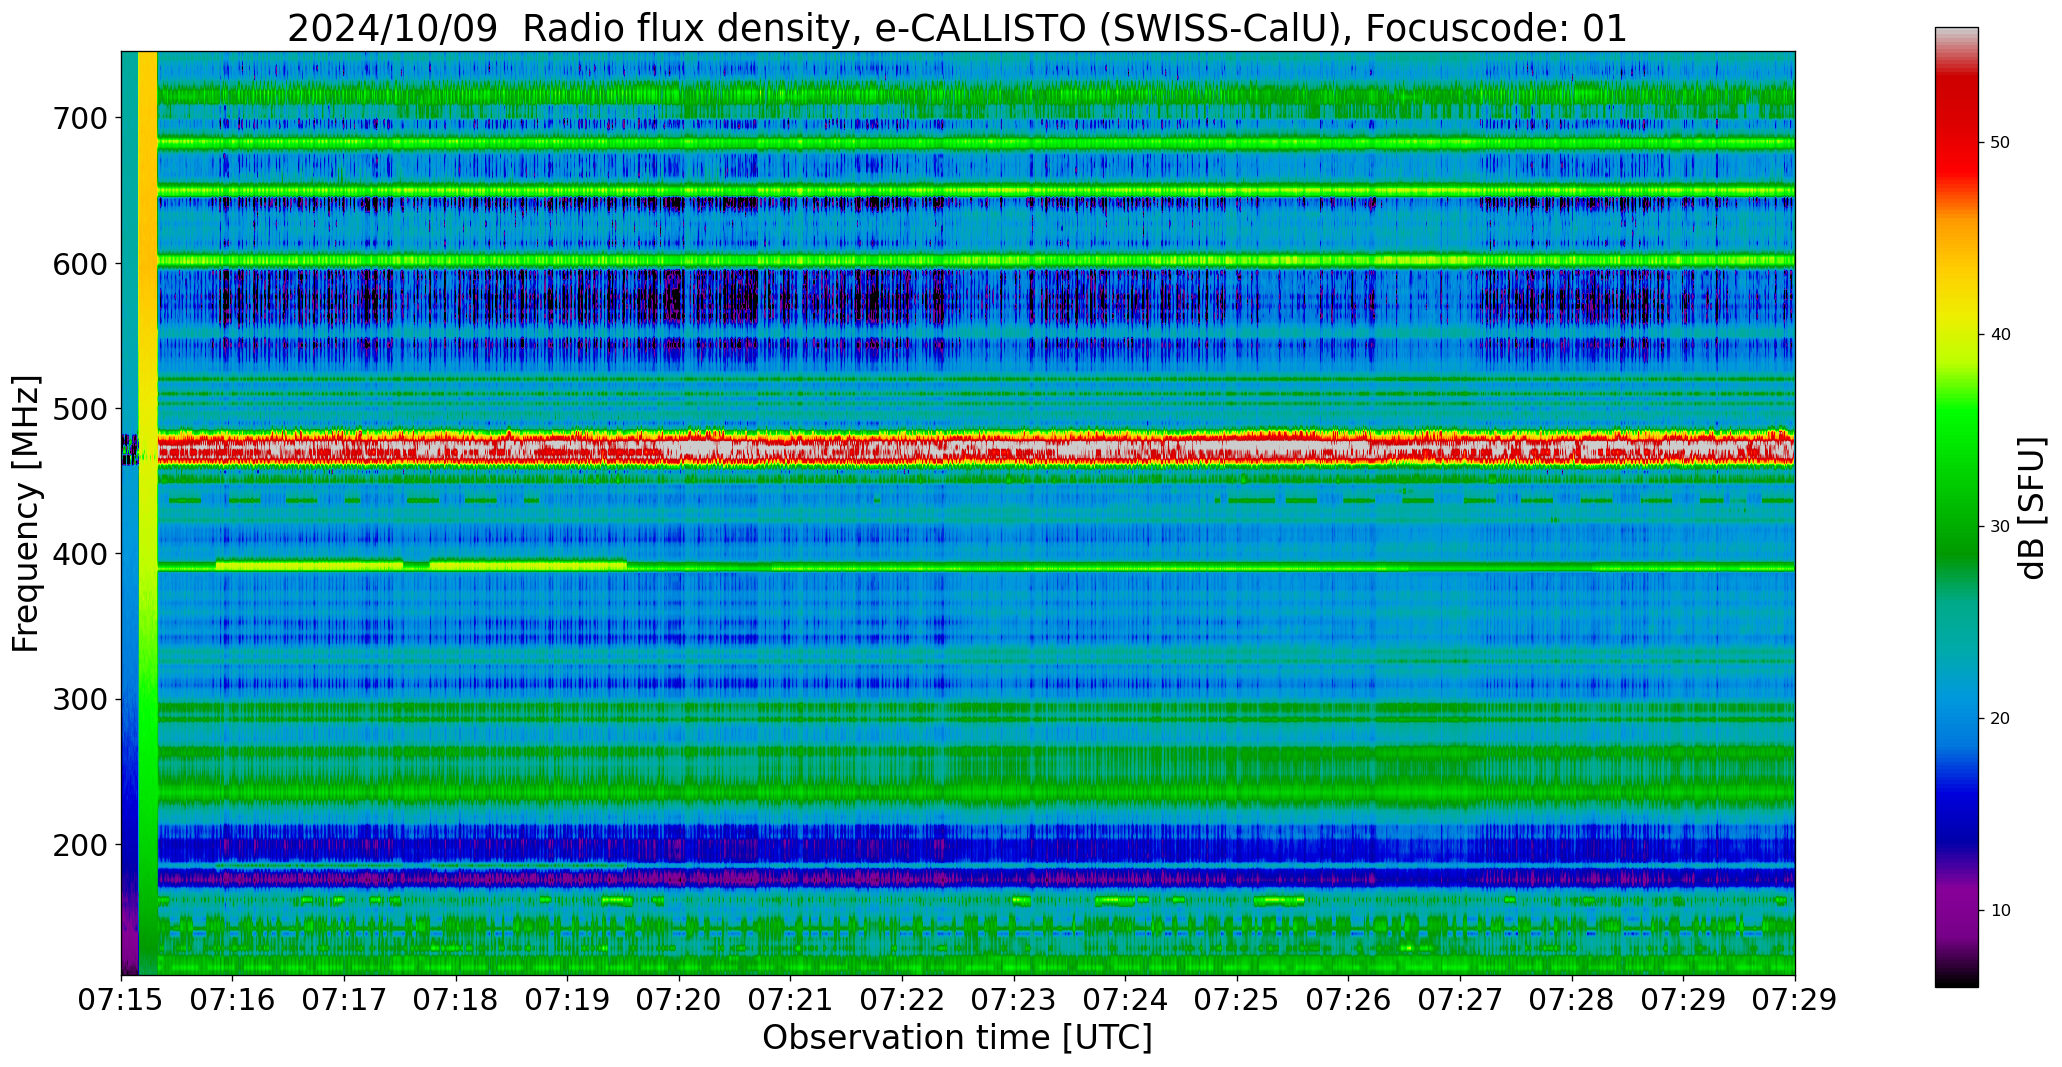Click the colorbar tick label 40
Image resolution: width=2062 pixels, height=1067 pixels.
pos(2000,335)
